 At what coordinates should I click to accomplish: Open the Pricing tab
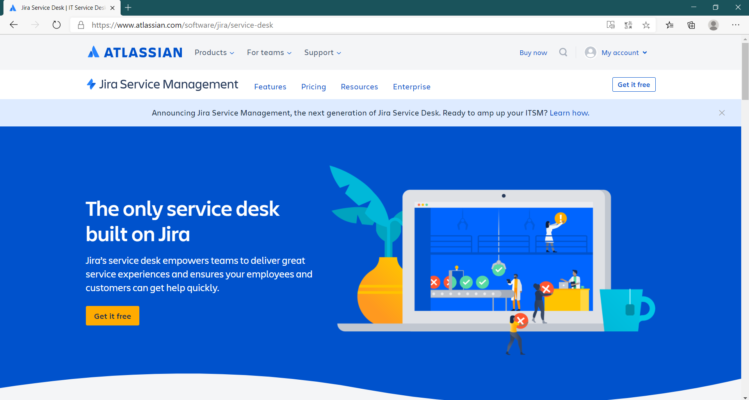[313, 86]
